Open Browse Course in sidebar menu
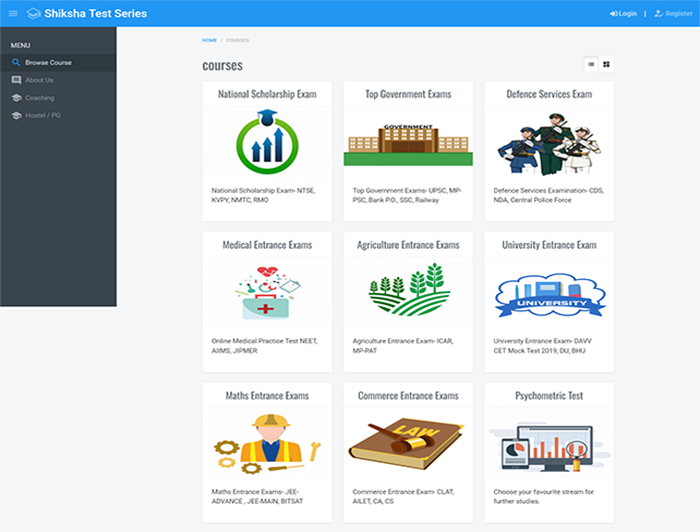 (48, 62)
